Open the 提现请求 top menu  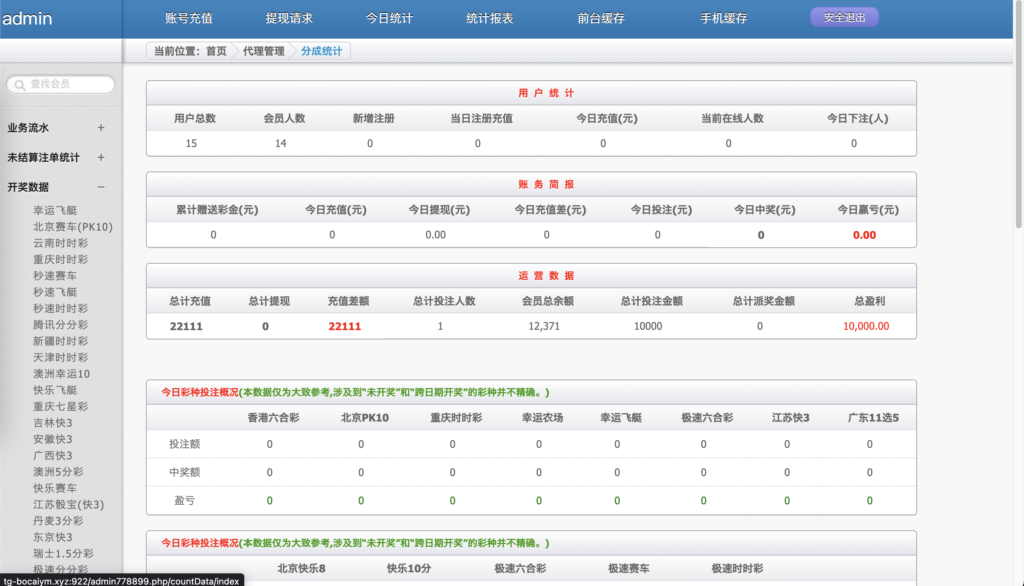click(x=289, y=18)
